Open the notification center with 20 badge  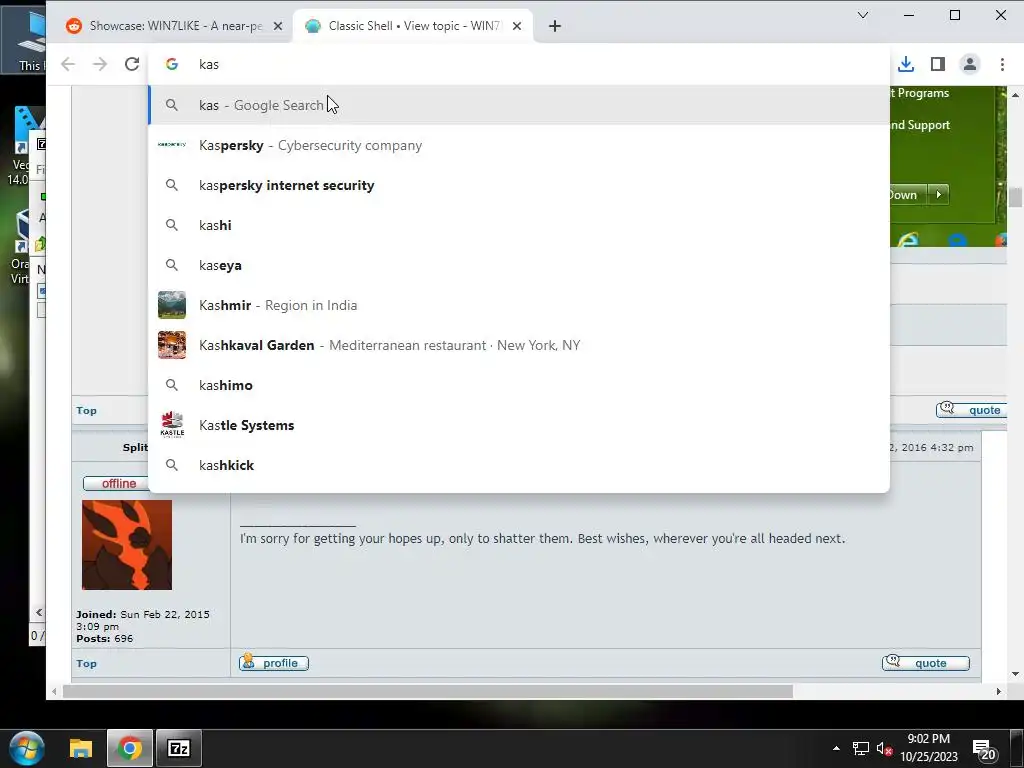(x=984, y=750)
